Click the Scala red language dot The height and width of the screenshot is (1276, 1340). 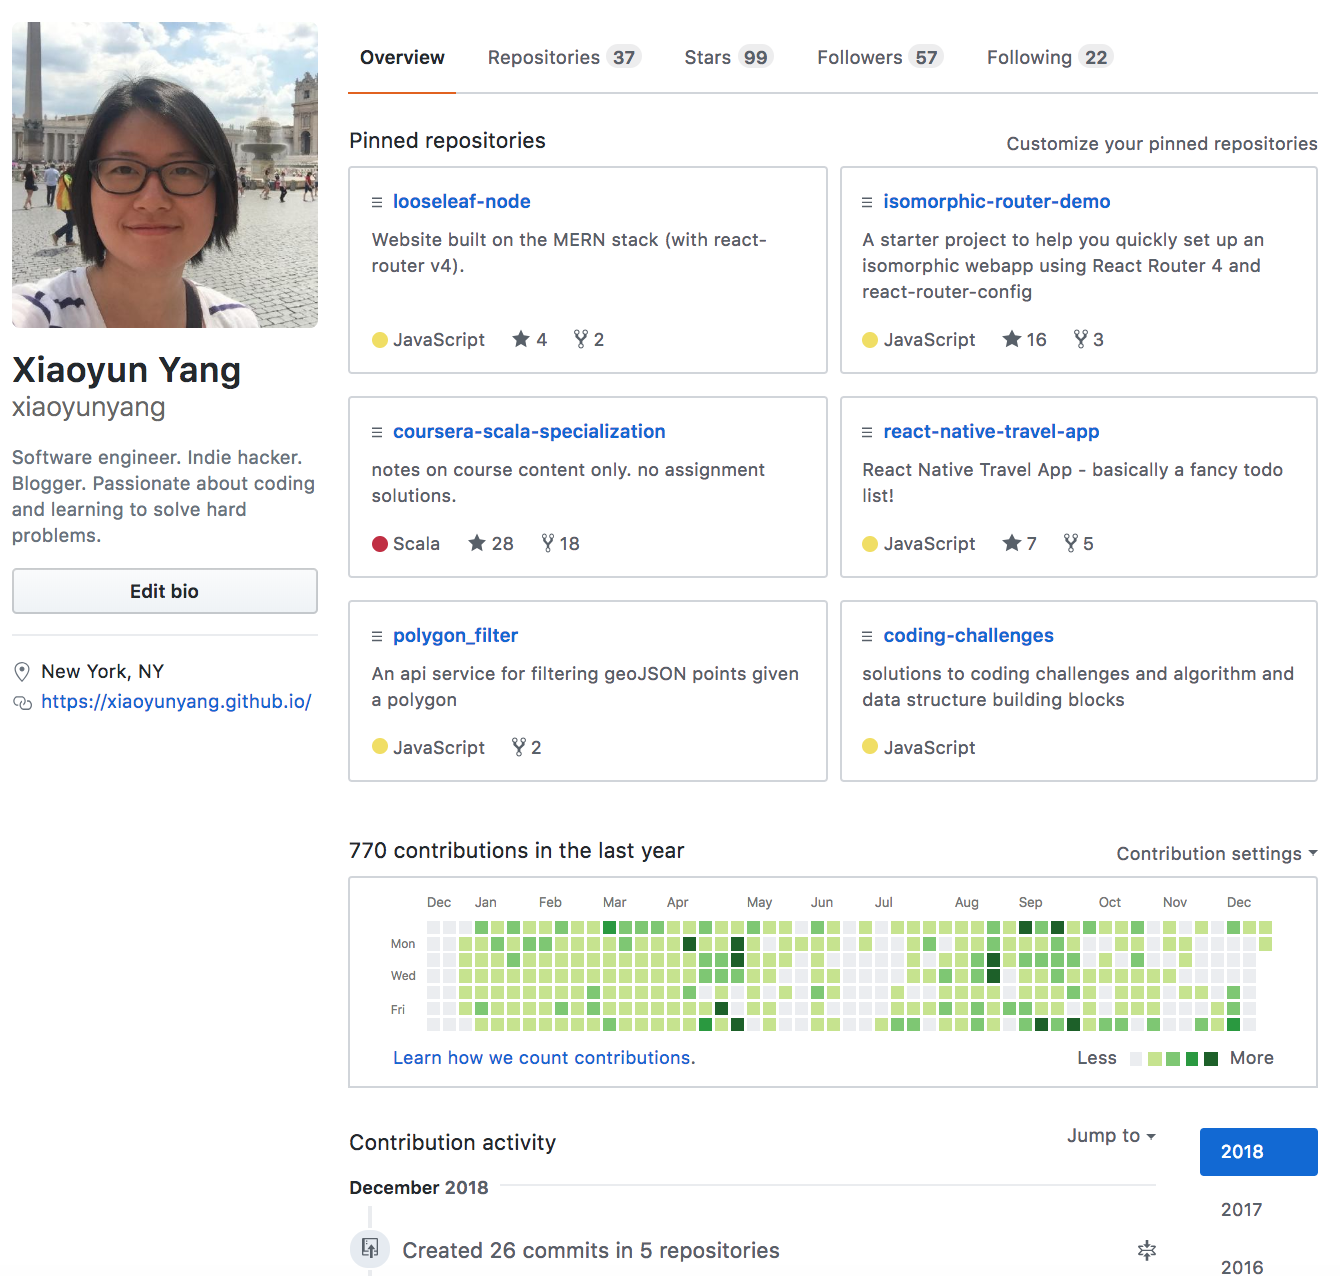click(x=380, y=544)
